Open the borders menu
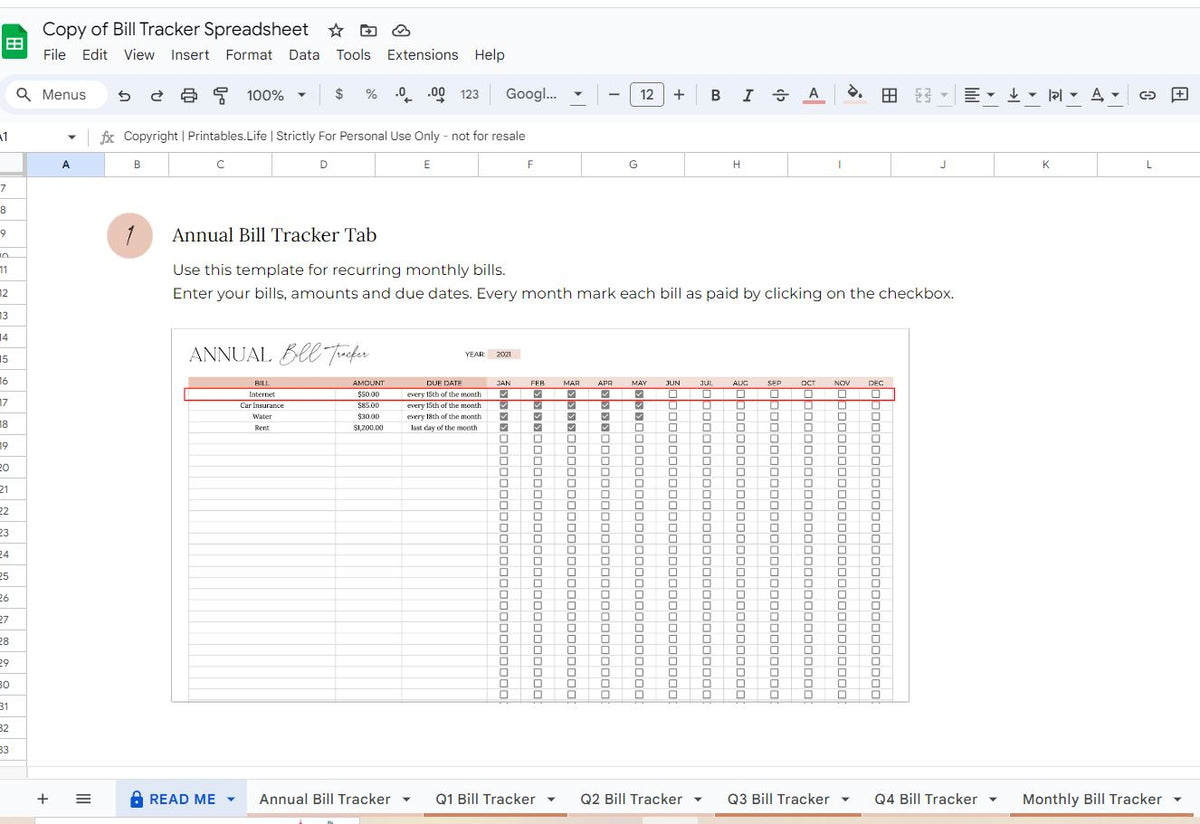 point(889,95)
